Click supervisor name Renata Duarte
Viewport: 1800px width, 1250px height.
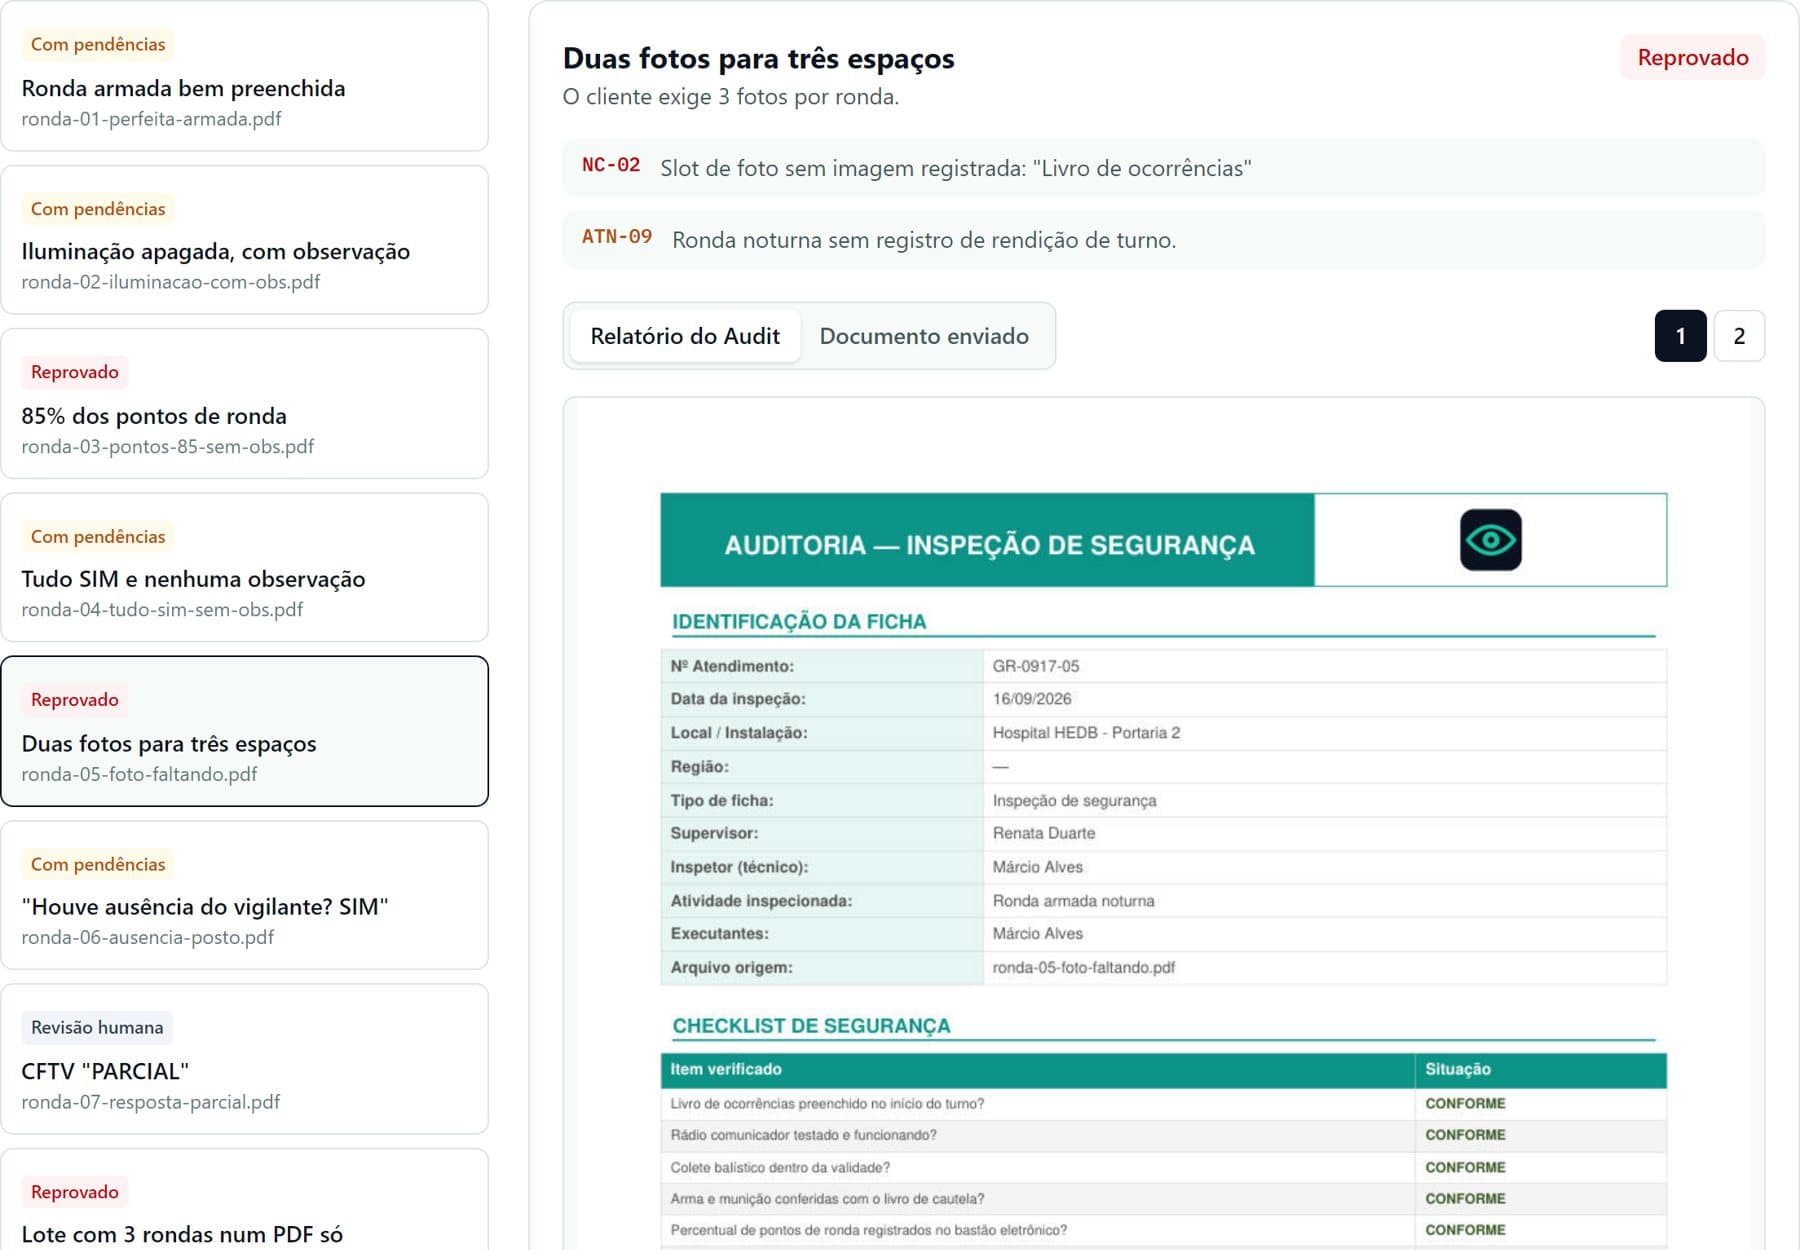tap(1044, 833)
